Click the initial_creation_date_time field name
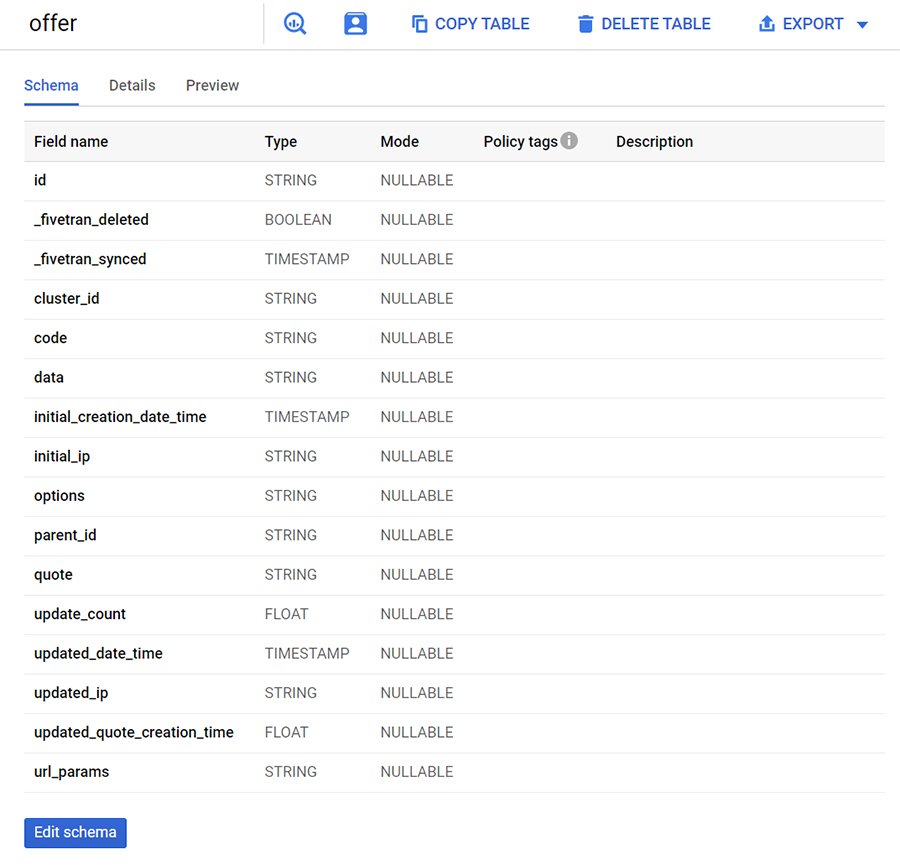The width and height of the screenshot is (900, 865). click(x=120, y=417)
